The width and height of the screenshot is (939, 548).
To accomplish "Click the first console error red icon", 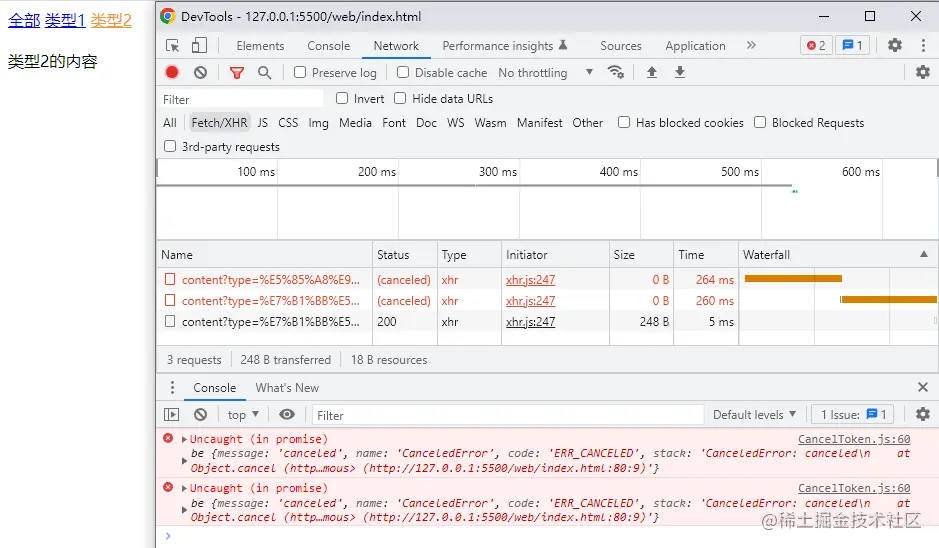I will (168, 438).
